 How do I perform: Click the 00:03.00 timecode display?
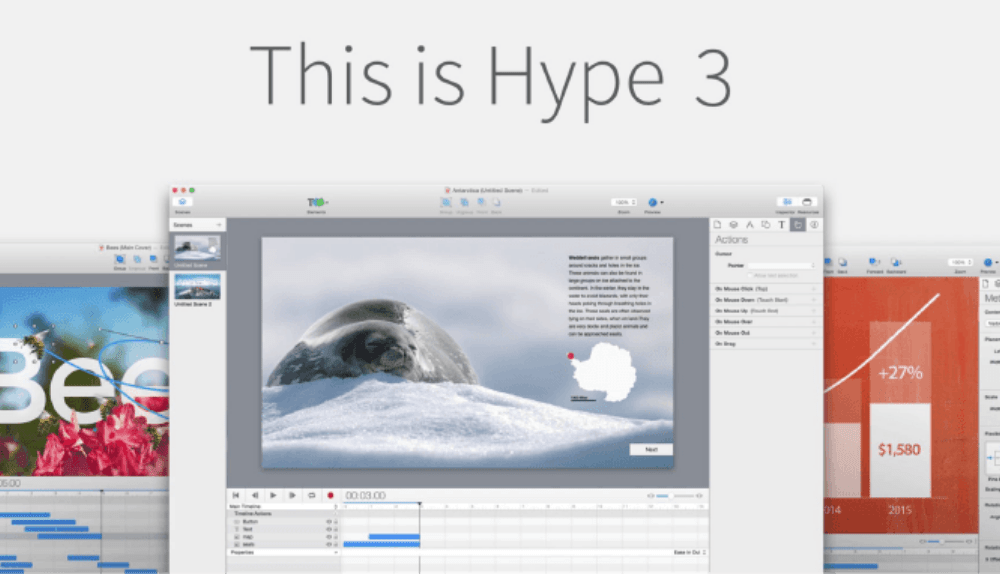pyautogui.click(x=365, y=496)
